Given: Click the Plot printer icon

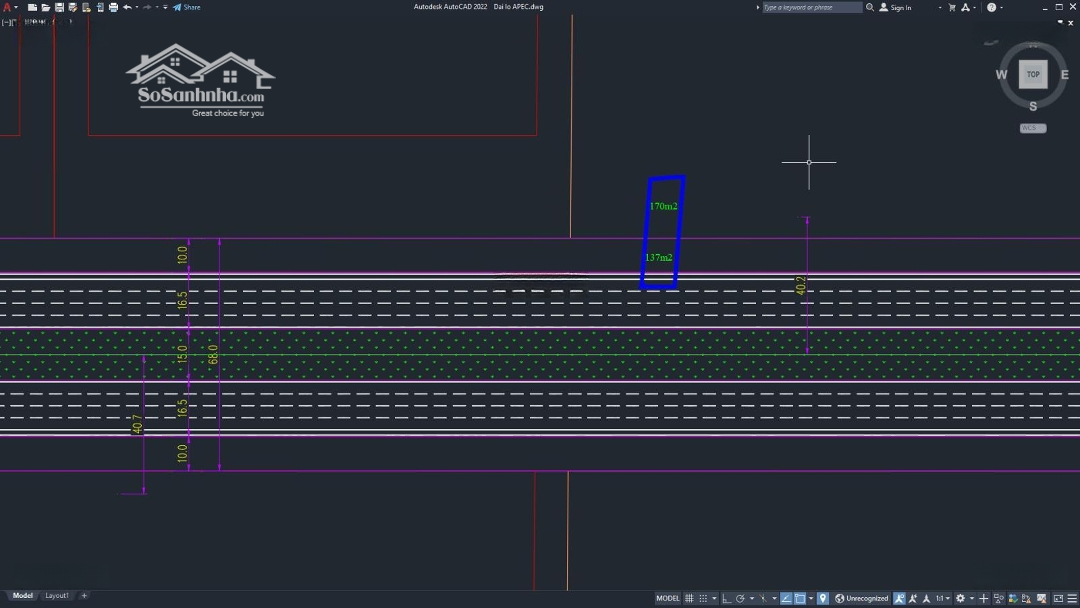Looking at the screenshot, I should point(113,7).
